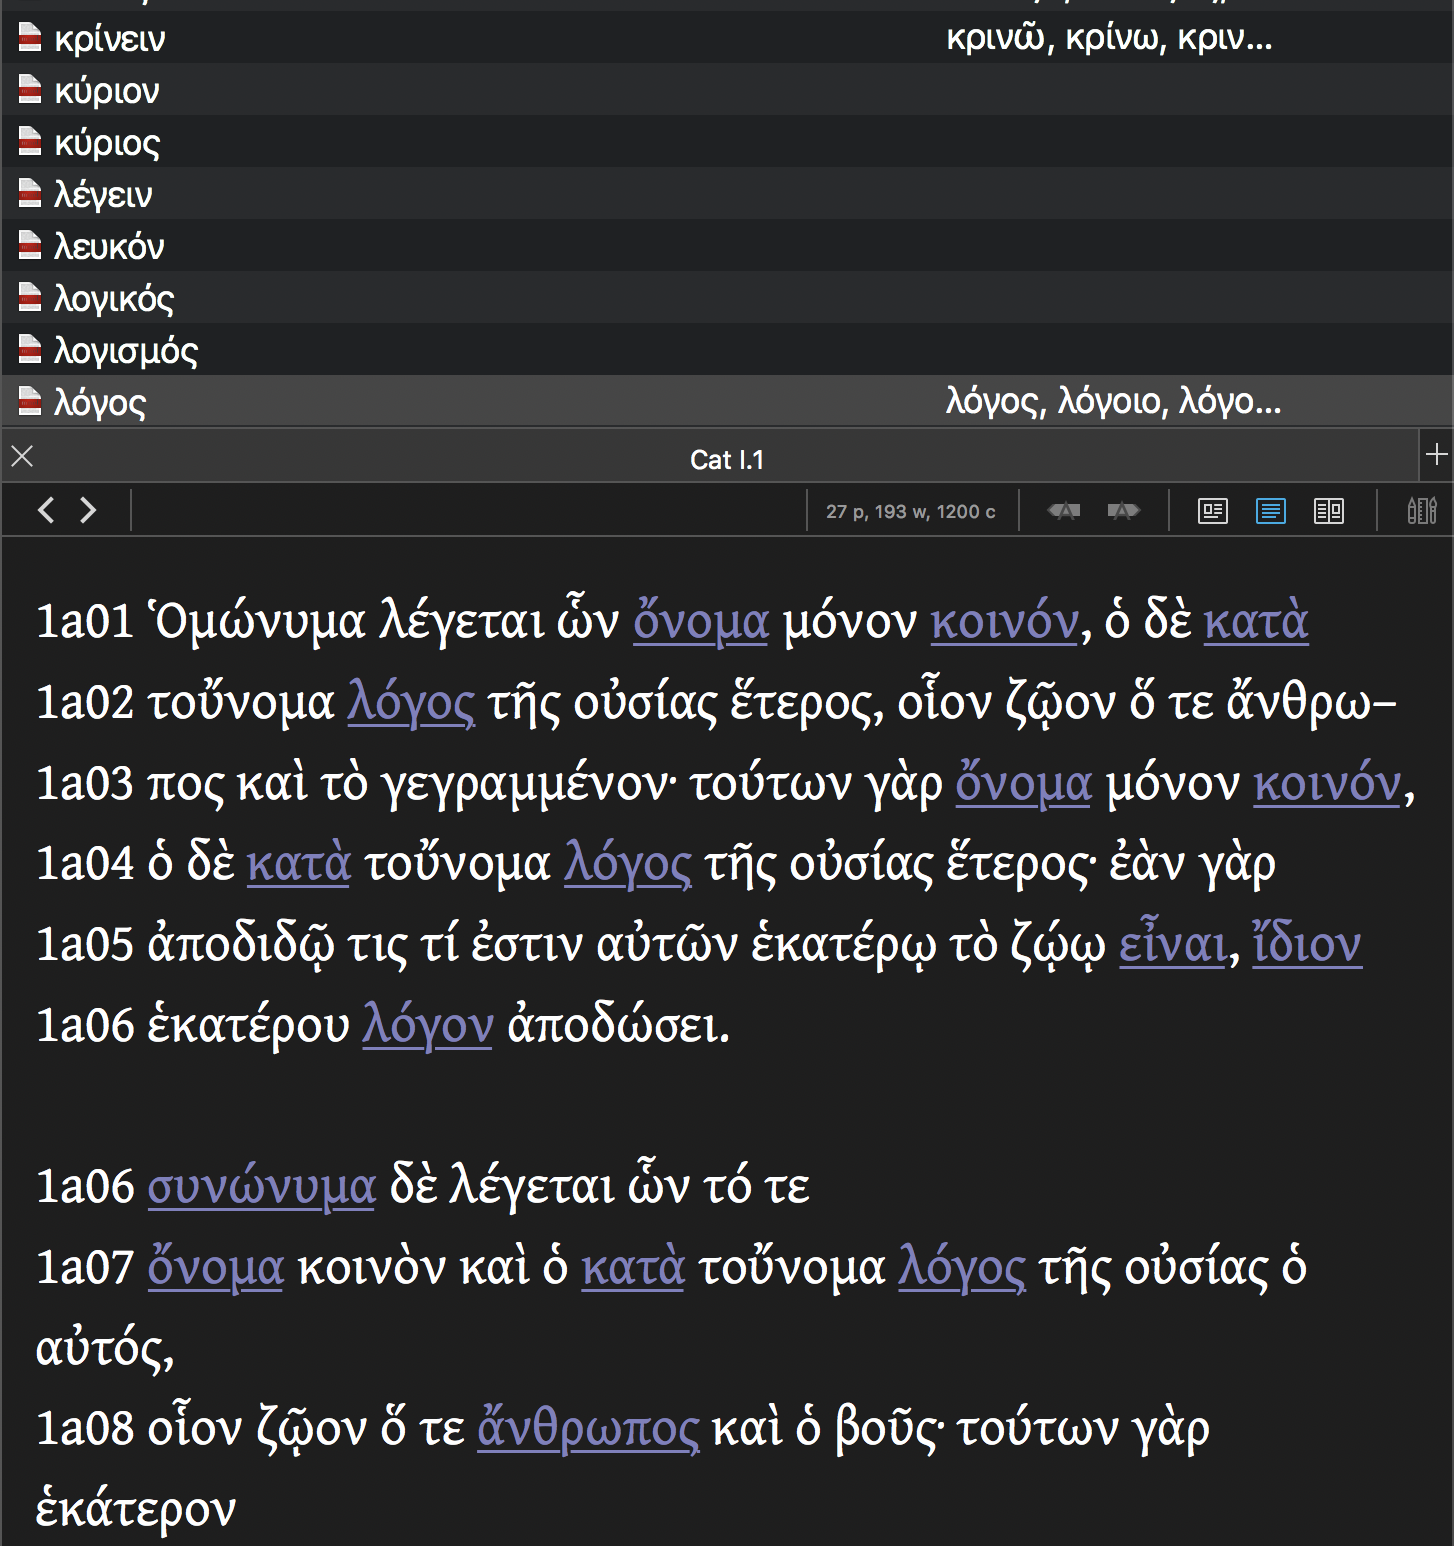Click the word count status text
1454x1546 pixels.
pyautogui.click(x=910, y=512)
